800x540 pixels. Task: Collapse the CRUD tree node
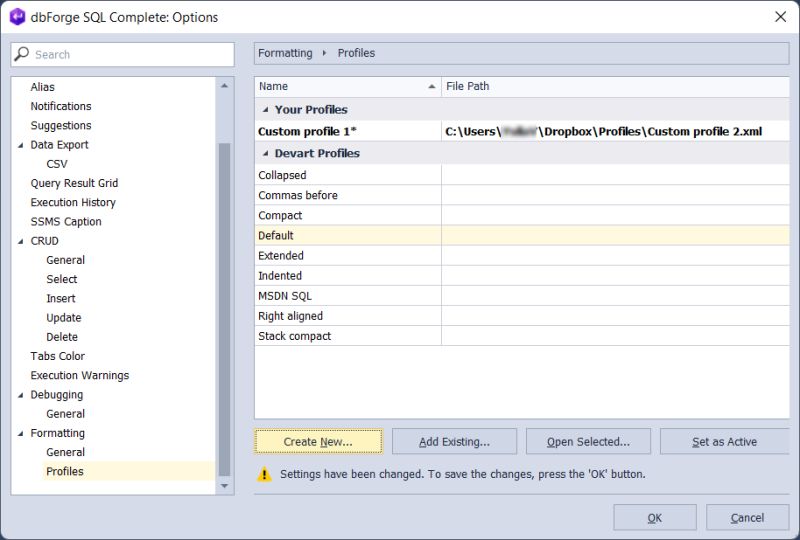click(20, 241)
